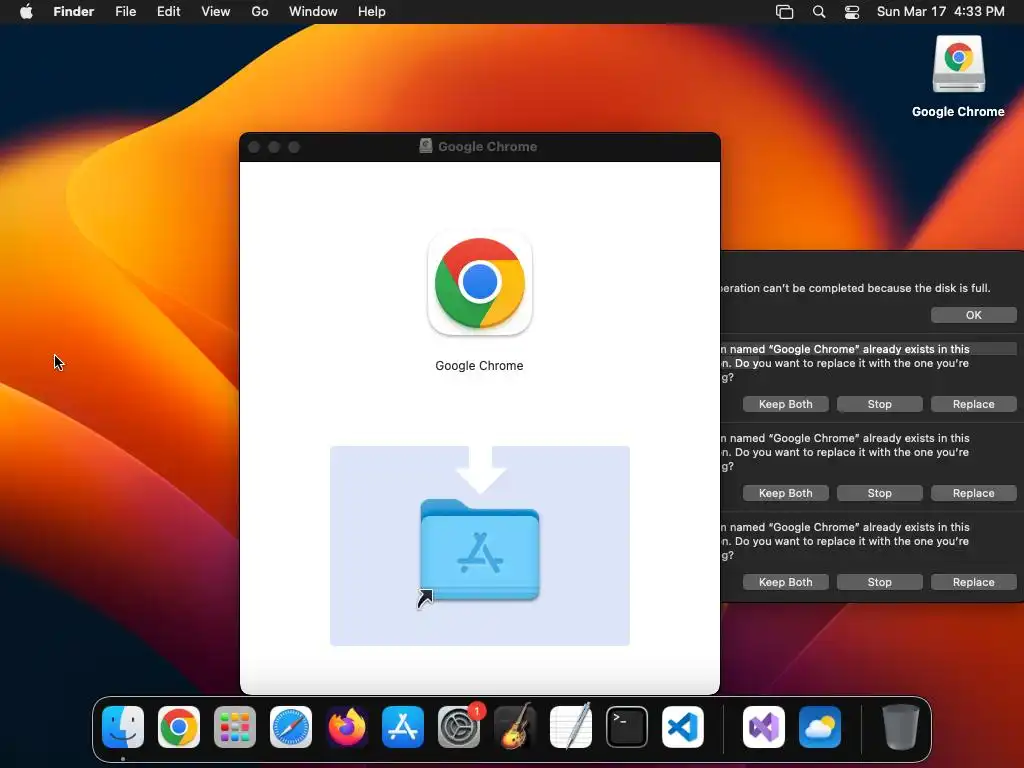
Task: Click Keep Both in the bottom replace prompt
Action: [786, 582]
